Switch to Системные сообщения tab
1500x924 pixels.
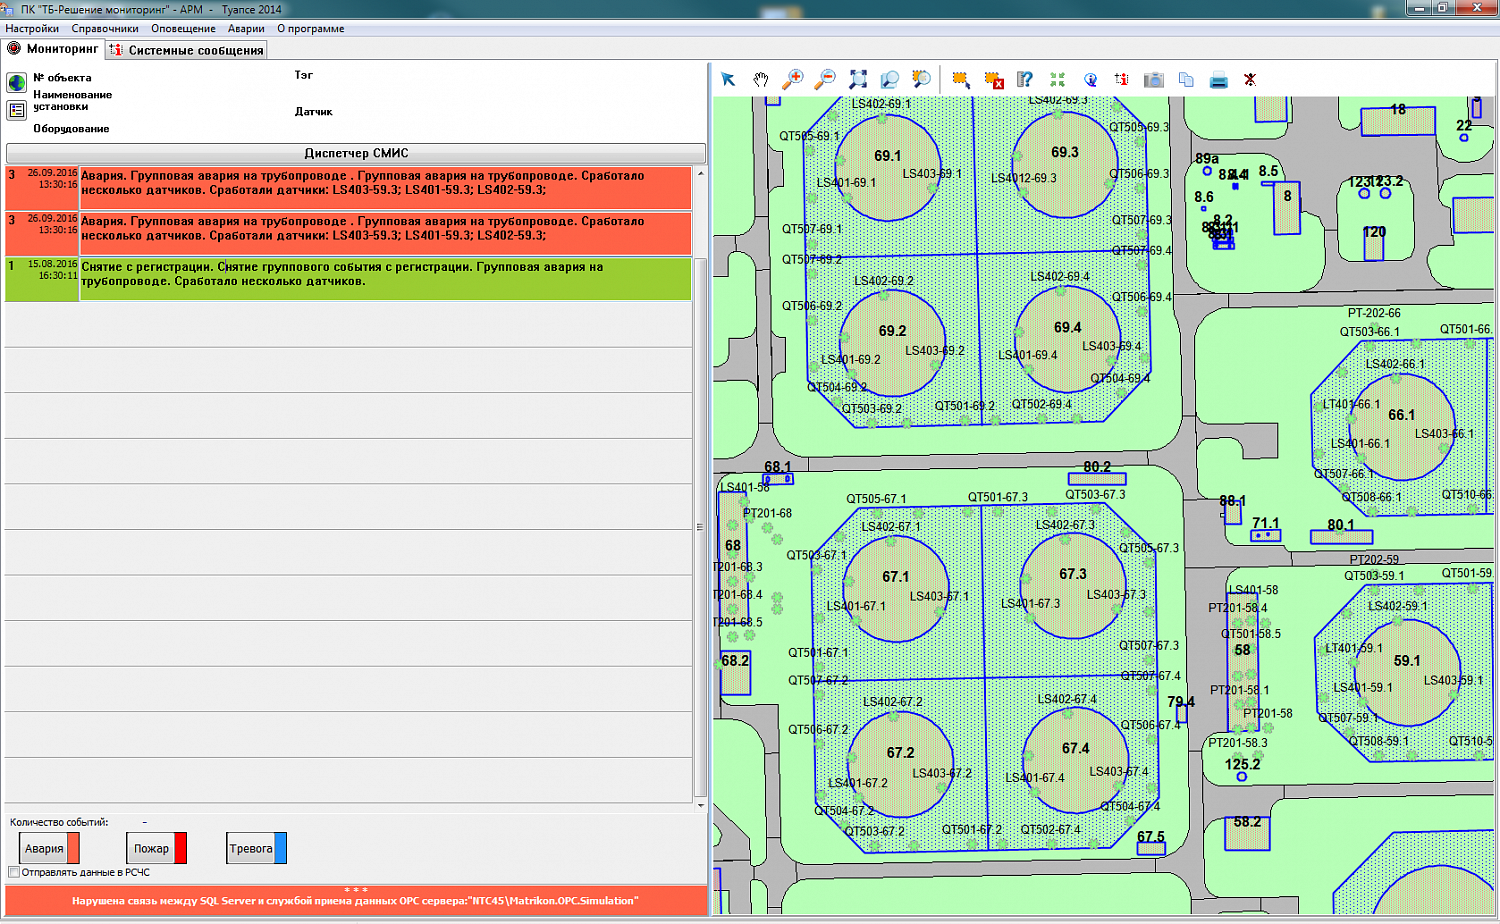click(187, 50)
